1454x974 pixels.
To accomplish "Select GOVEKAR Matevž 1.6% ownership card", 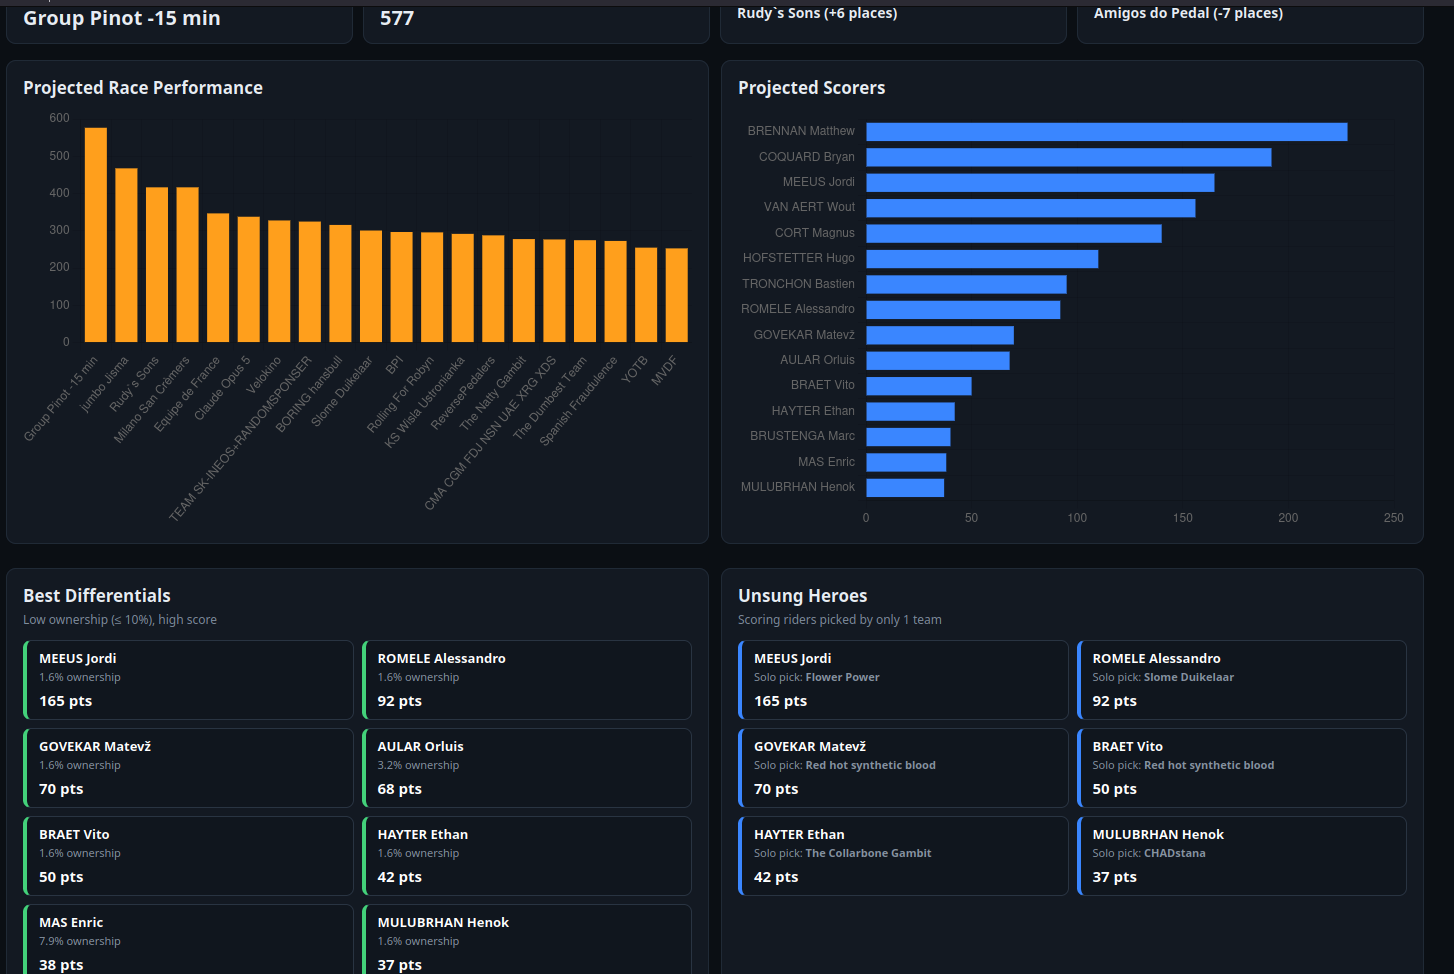I will [x=188, y=768].
